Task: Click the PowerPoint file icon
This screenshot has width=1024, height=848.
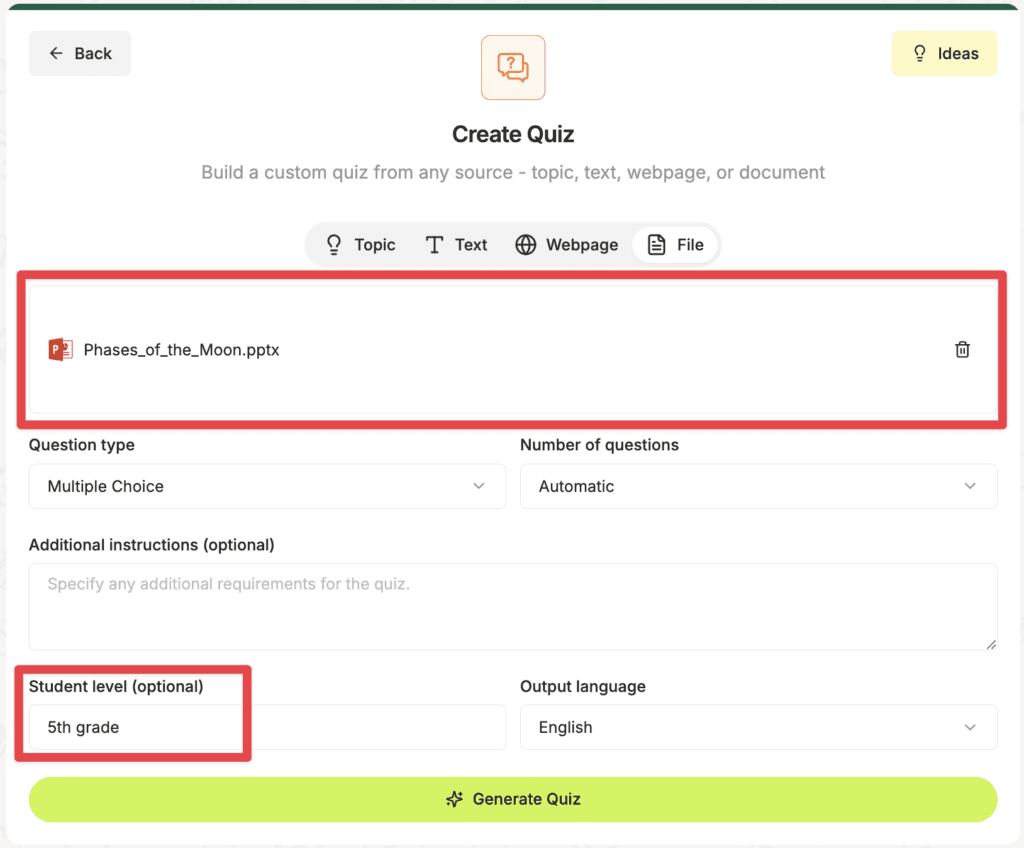Action: pyautogui.click(x=61, y=350)
